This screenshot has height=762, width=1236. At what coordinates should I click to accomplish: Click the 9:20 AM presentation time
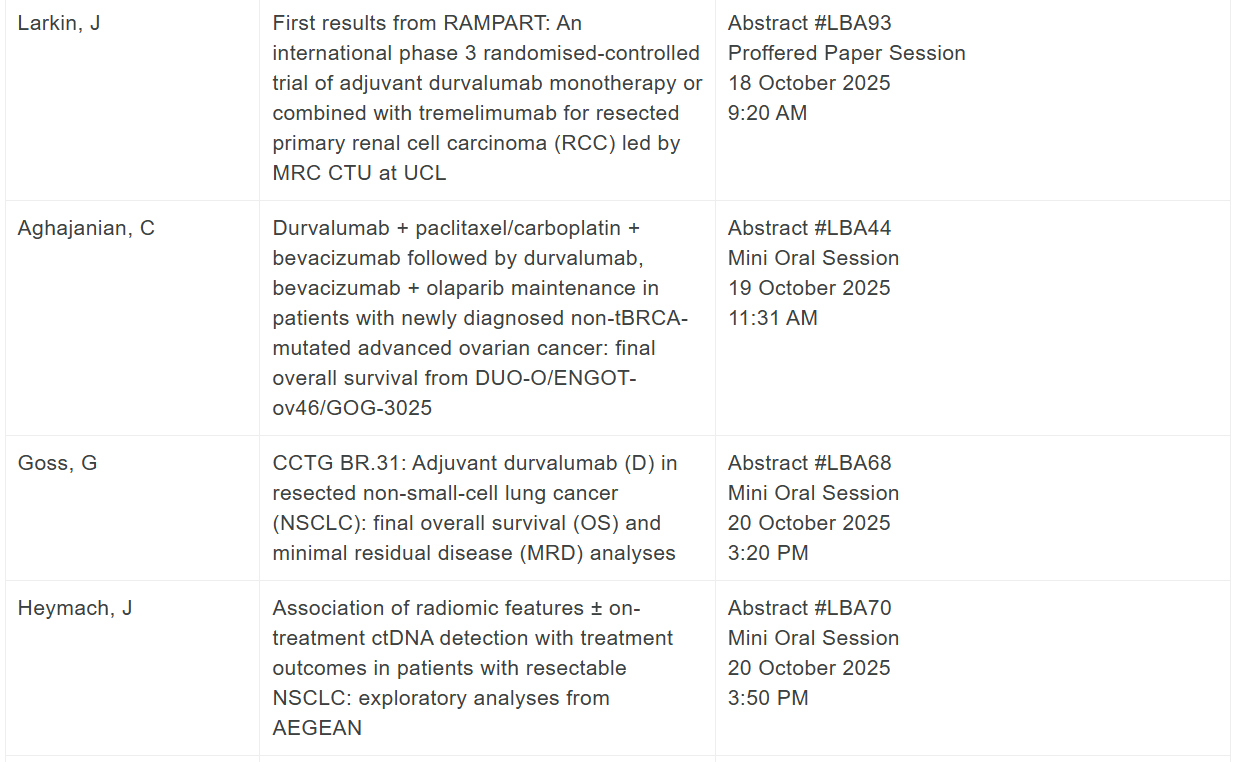(x=767, y=113)
